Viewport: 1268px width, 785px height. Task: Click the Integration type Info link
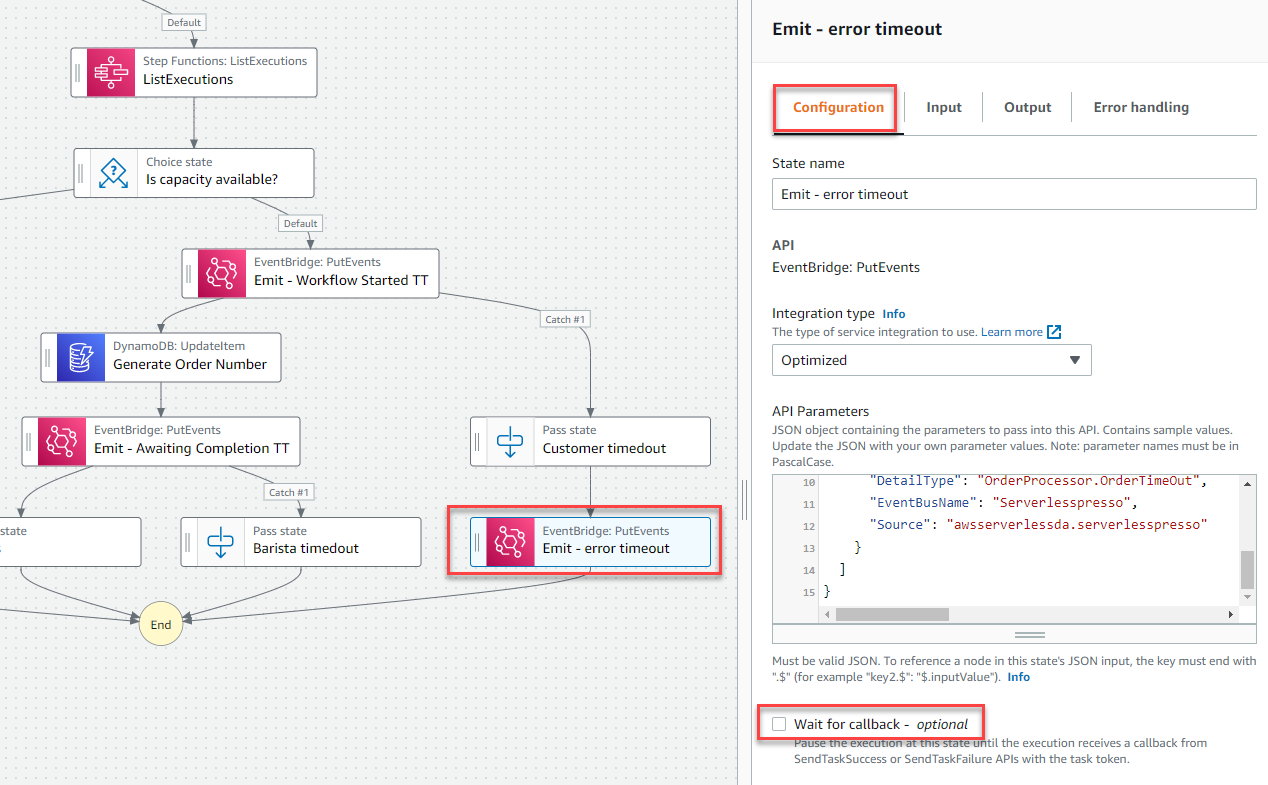pyautogui.click(x=894, y=313)
